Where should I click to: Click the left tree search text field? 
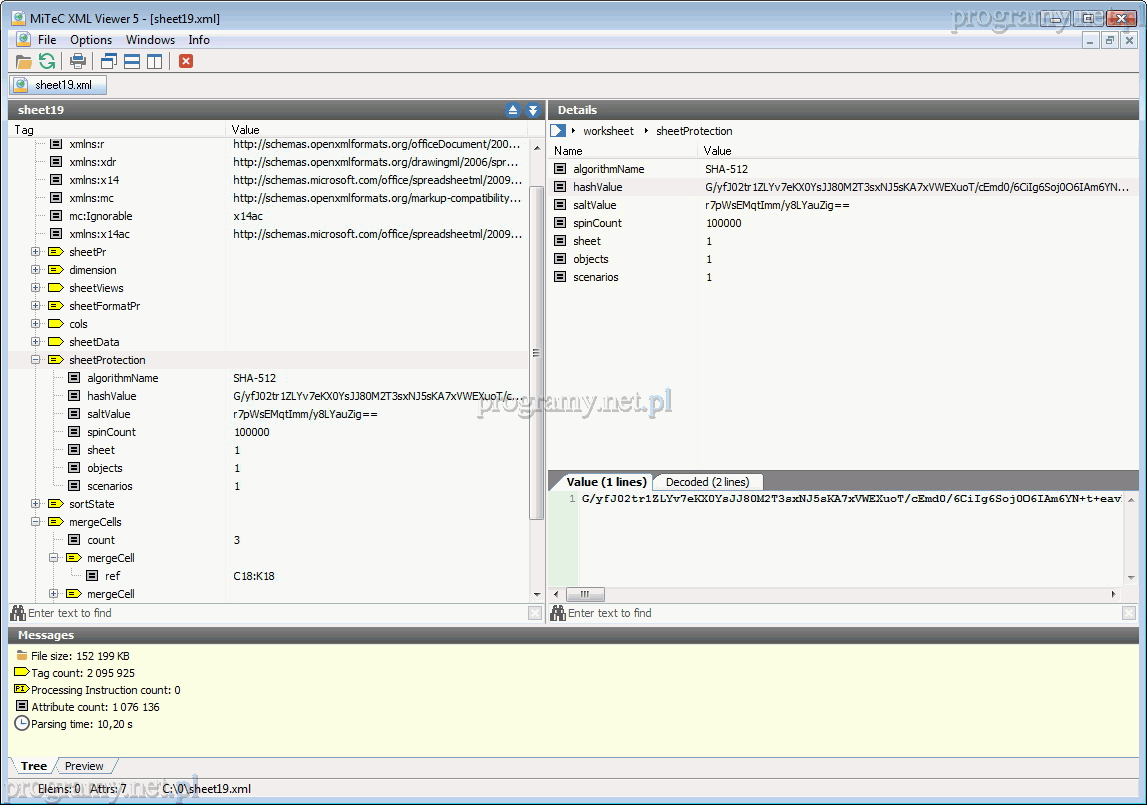(x=270, y=613)
